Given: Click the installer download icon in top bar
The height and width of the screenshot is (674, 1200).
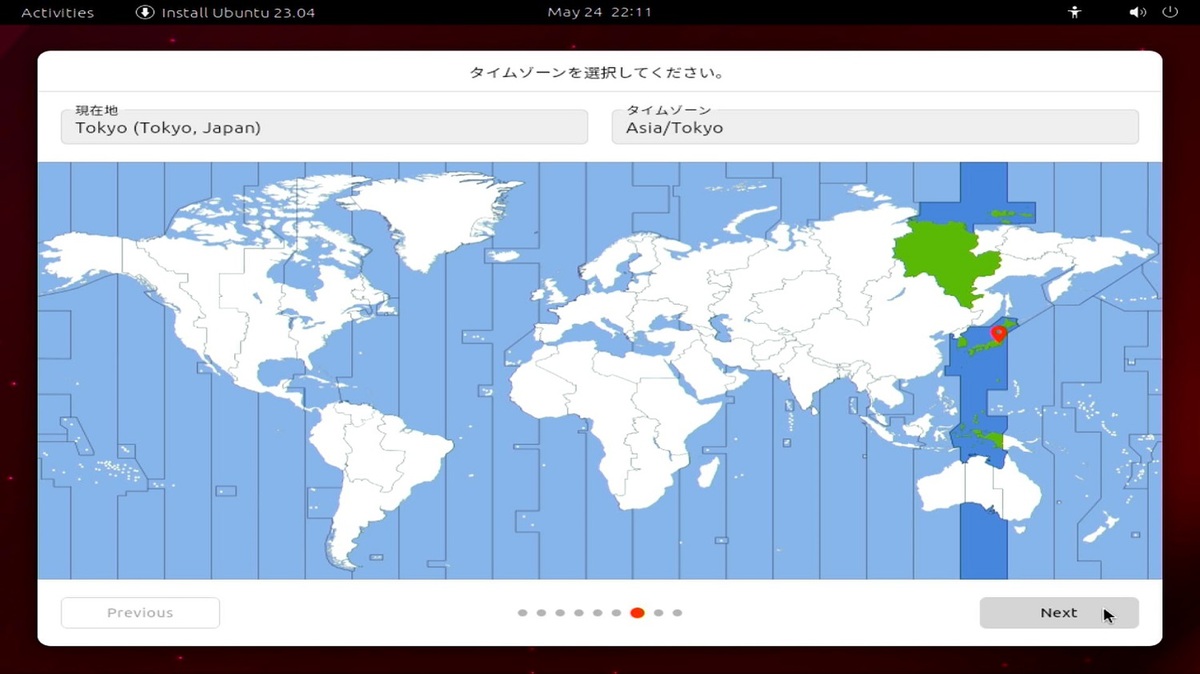Looking at the screenshot, I should tap(145, 13).
